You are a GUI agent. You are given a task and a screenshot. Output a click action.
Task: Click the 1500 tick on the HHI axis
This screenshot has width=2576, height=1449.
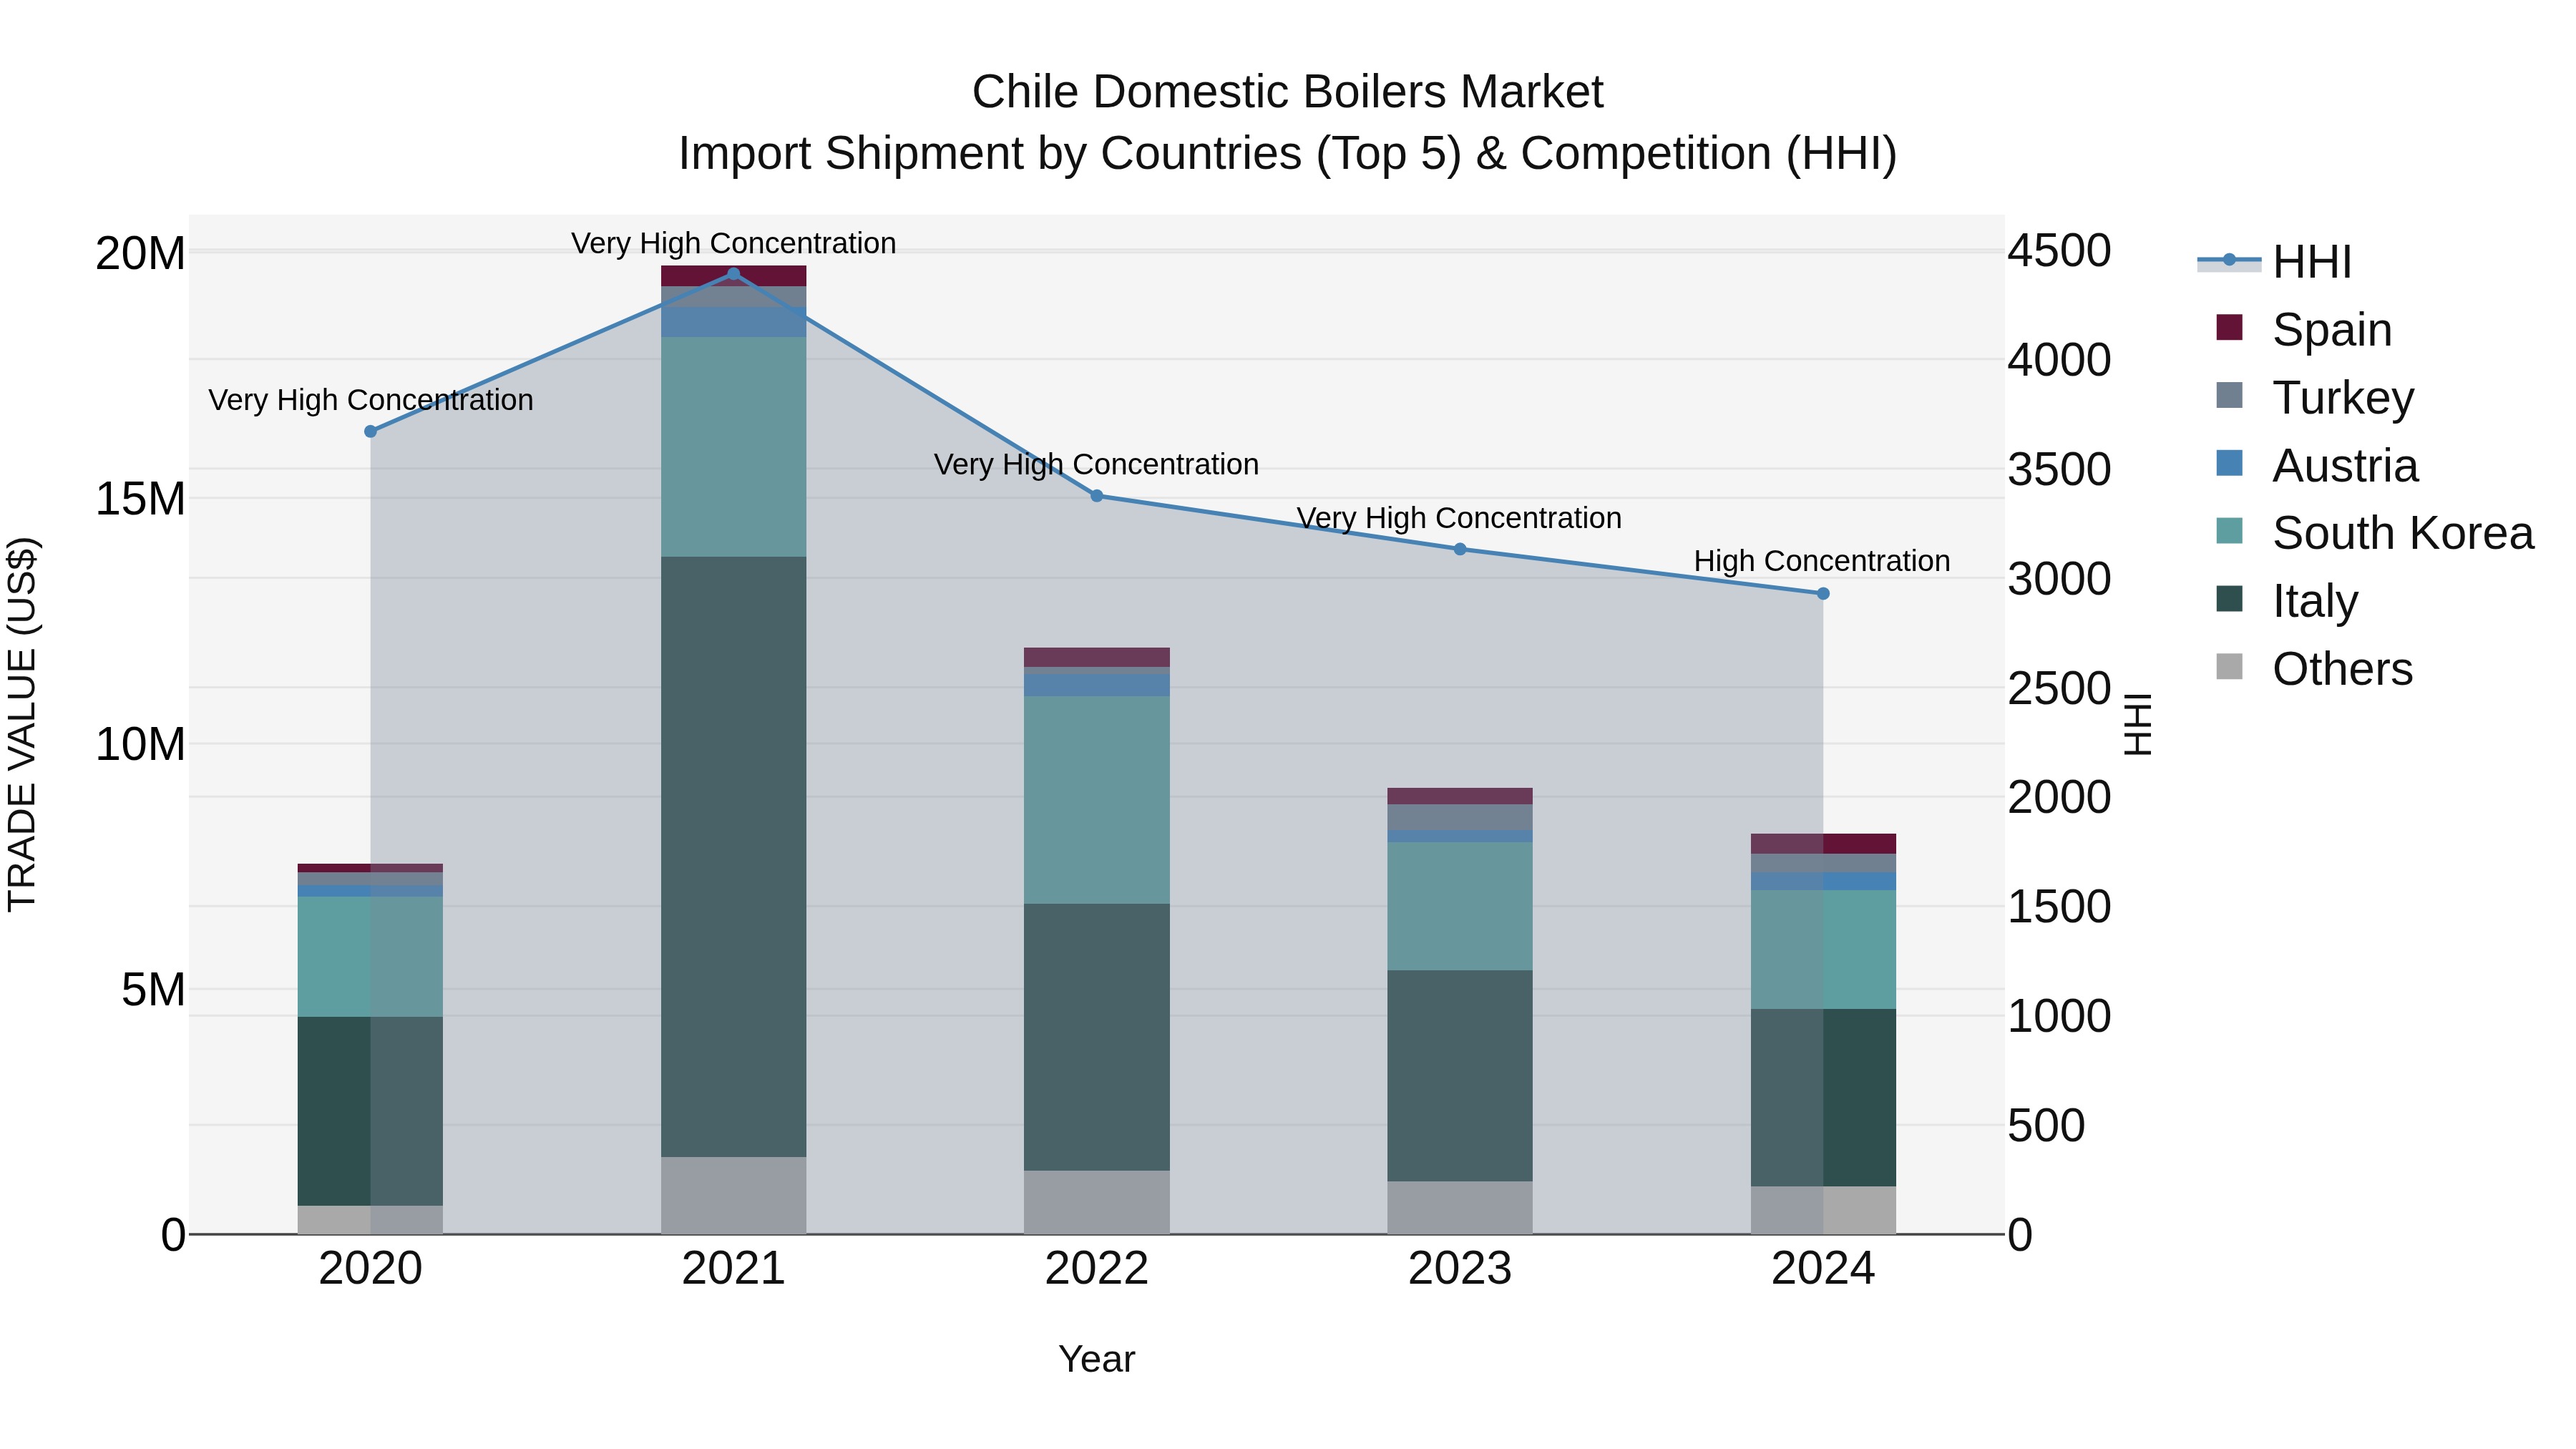click(x=2059, y=906)
